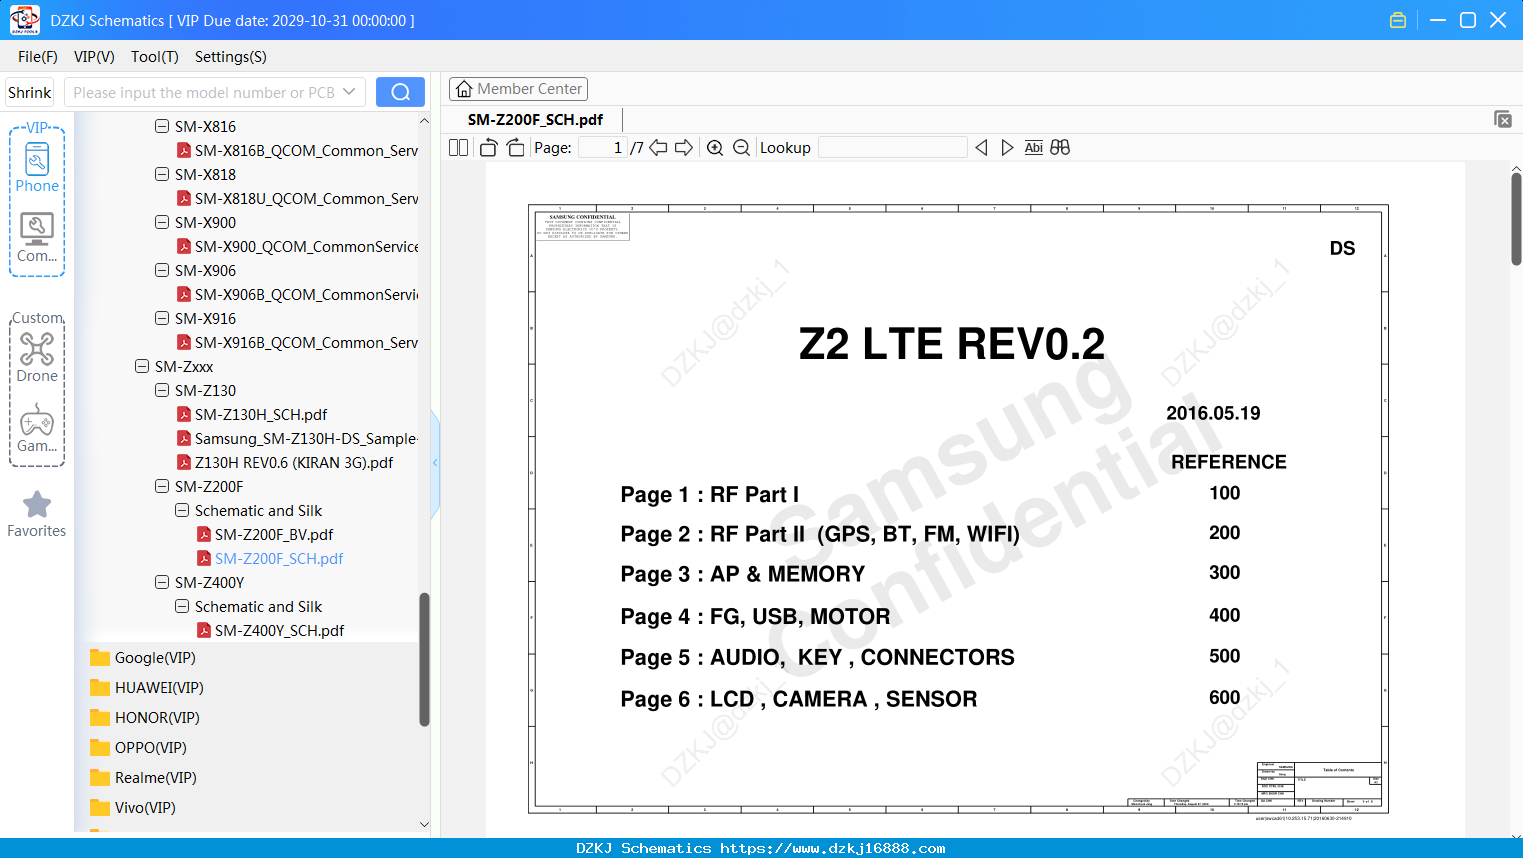The image size is (1523, 858).
Task: Open the Computer category icon
Action: [37, 238]
